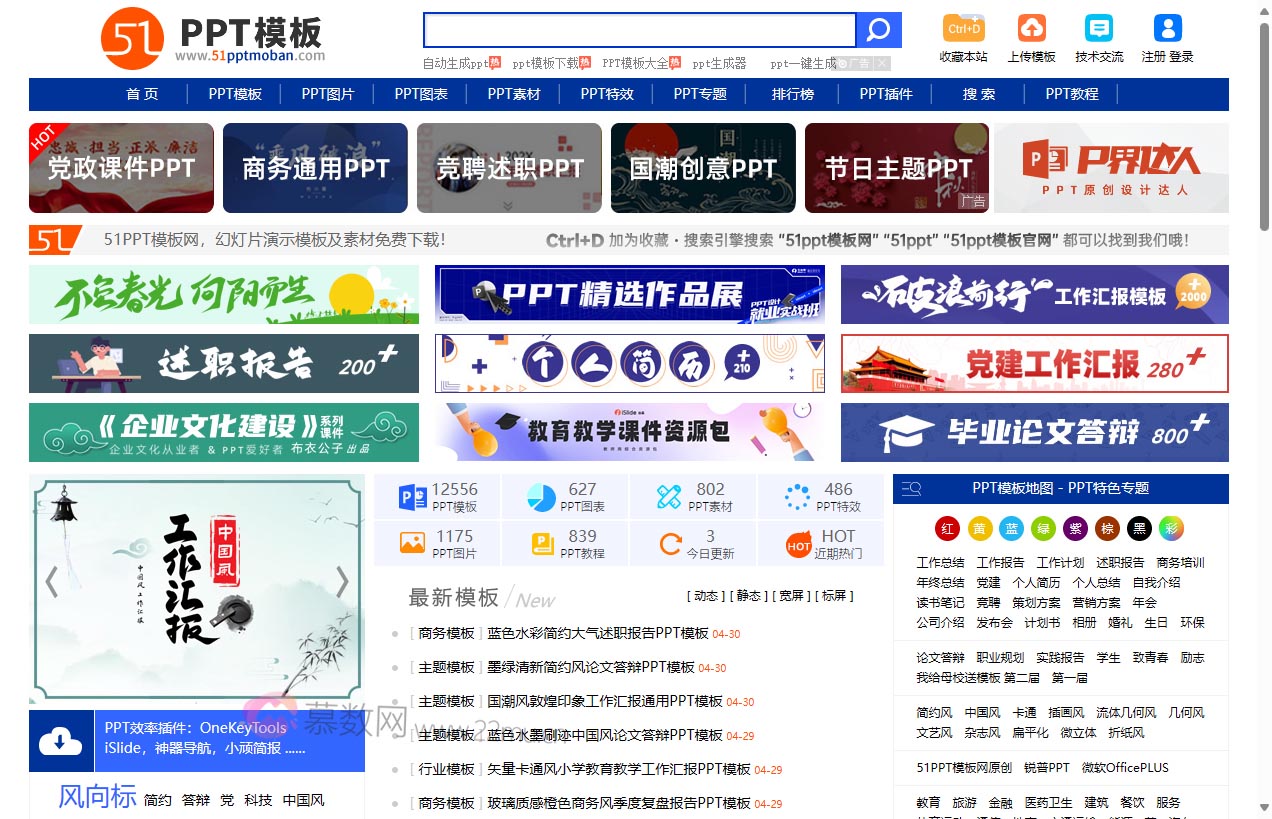The image size is (1272, 819).
Task: Click the 上传模板 upload icon
Action: tap(1031, 26)
